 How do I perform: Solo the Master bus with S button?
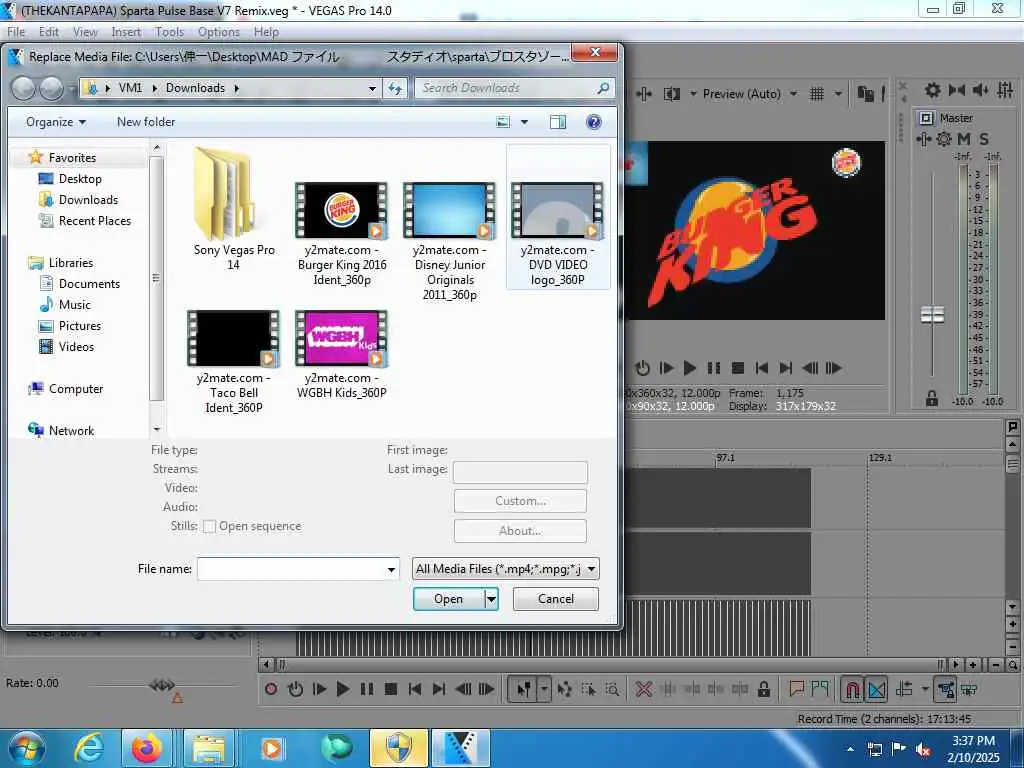point(984,138)
